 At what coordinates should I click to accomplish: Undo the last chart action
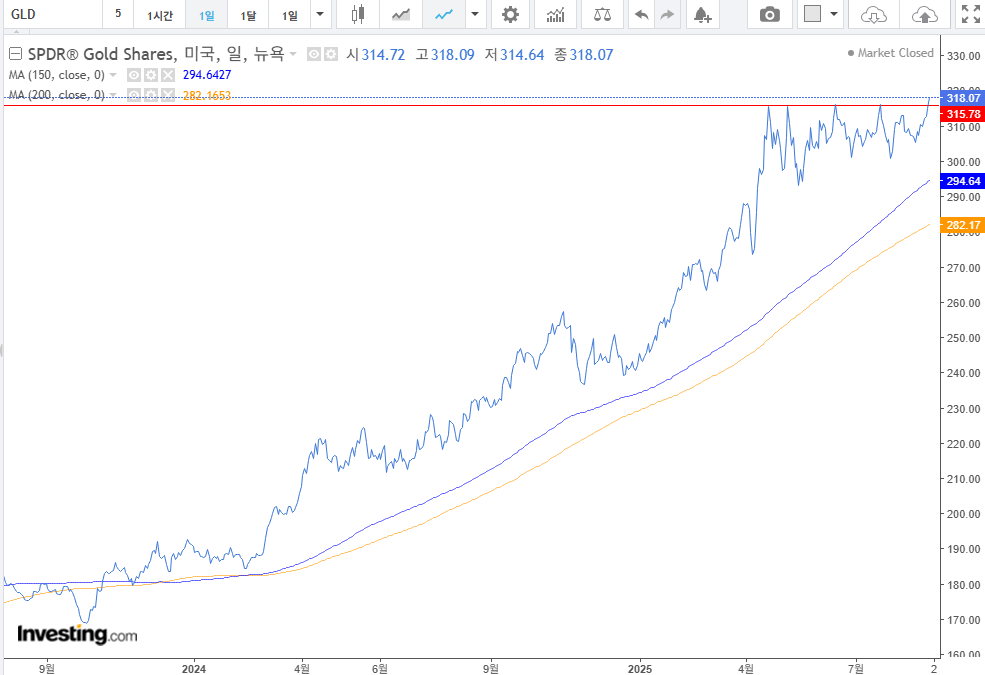pos(641,14)
